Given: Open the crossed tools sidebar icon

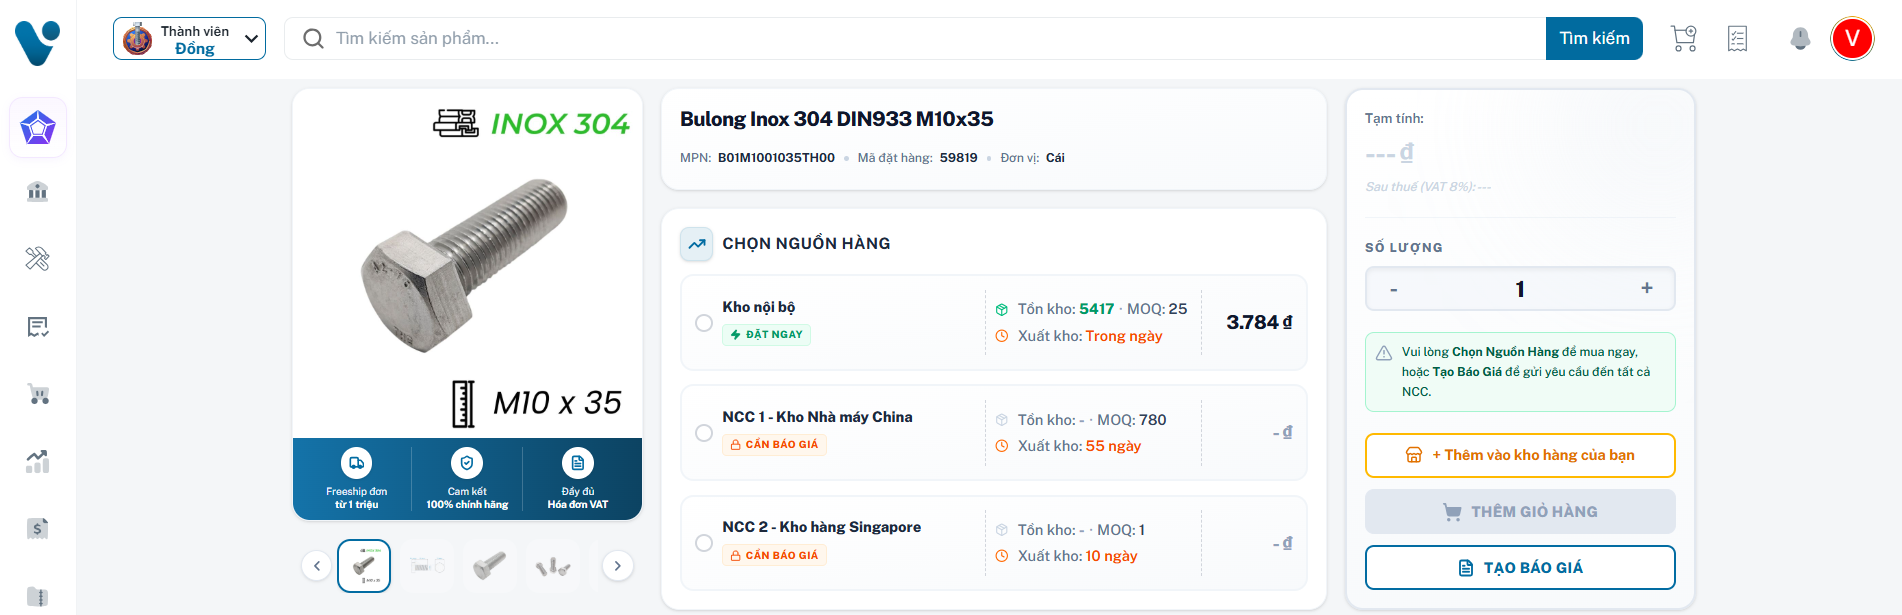Looking at the screenshot, I should point(38,259).
